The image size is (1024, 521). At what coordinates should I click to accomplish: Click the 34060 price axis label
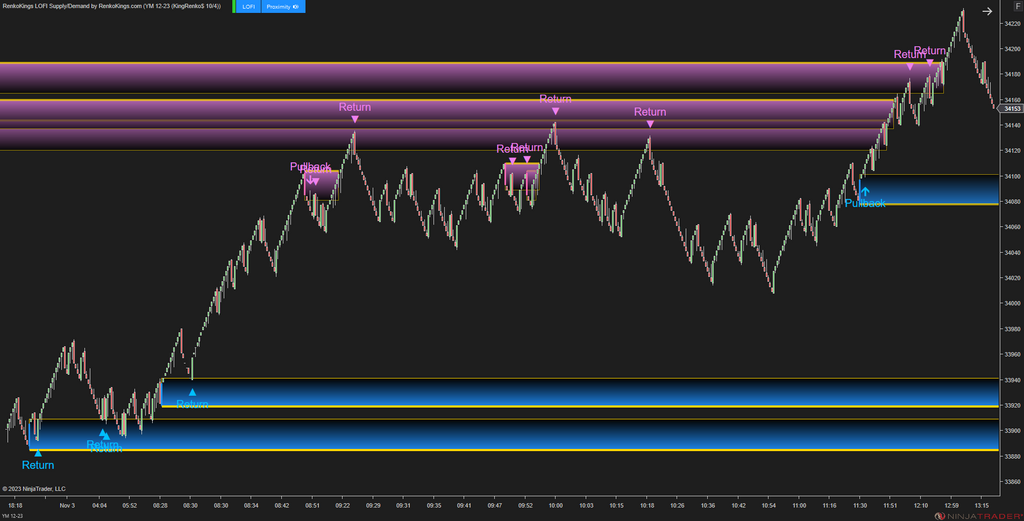1012,227
